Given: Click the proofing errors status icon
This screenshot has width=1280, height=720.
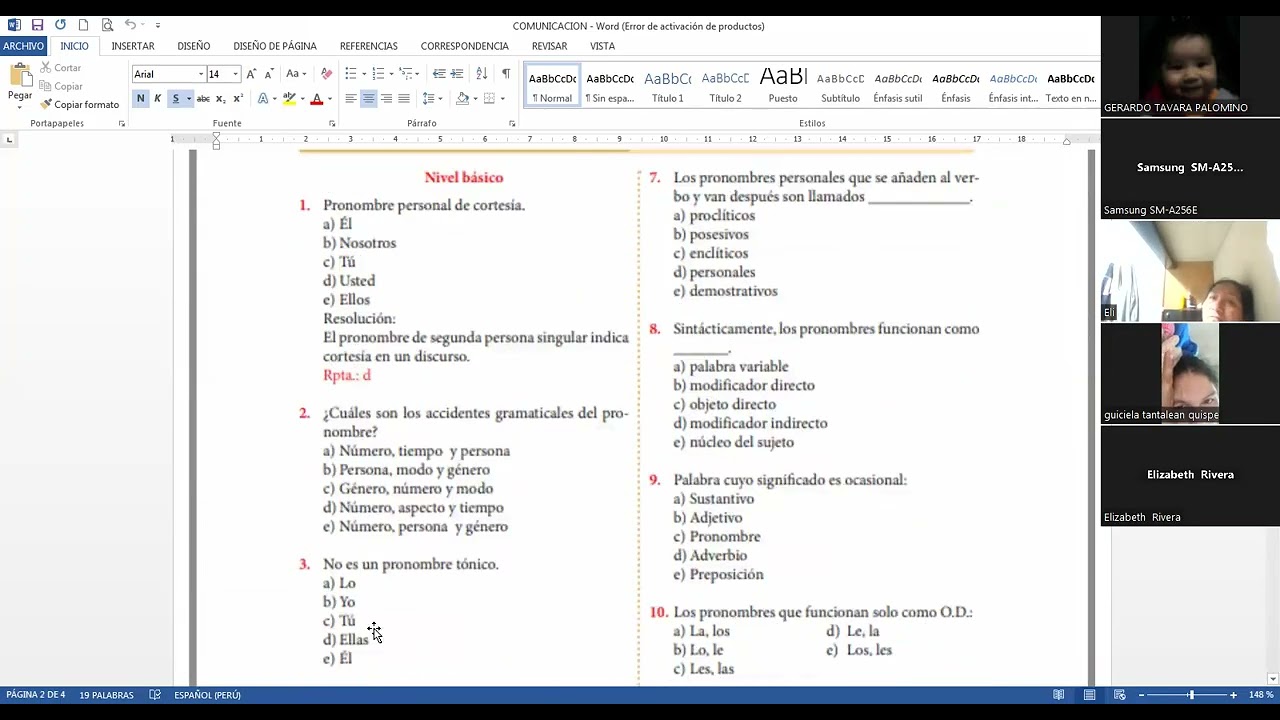Looking at the screenshot, I should [155, 695].
